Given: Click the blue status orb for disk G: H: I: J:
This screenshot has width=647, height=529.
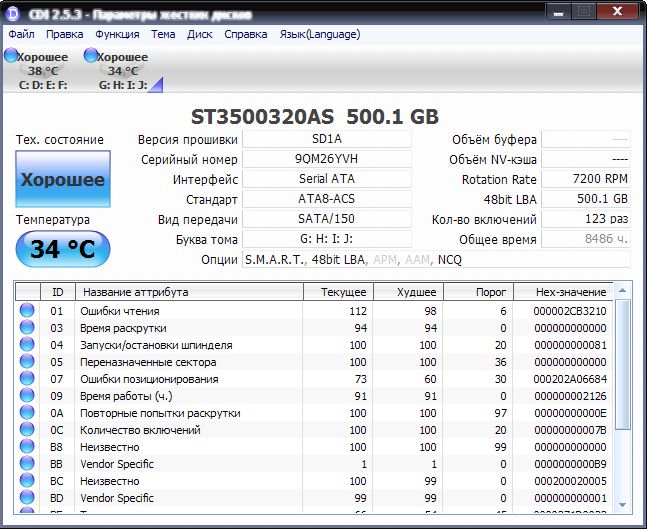Looking at the screenshot, I should coord(90,55).
